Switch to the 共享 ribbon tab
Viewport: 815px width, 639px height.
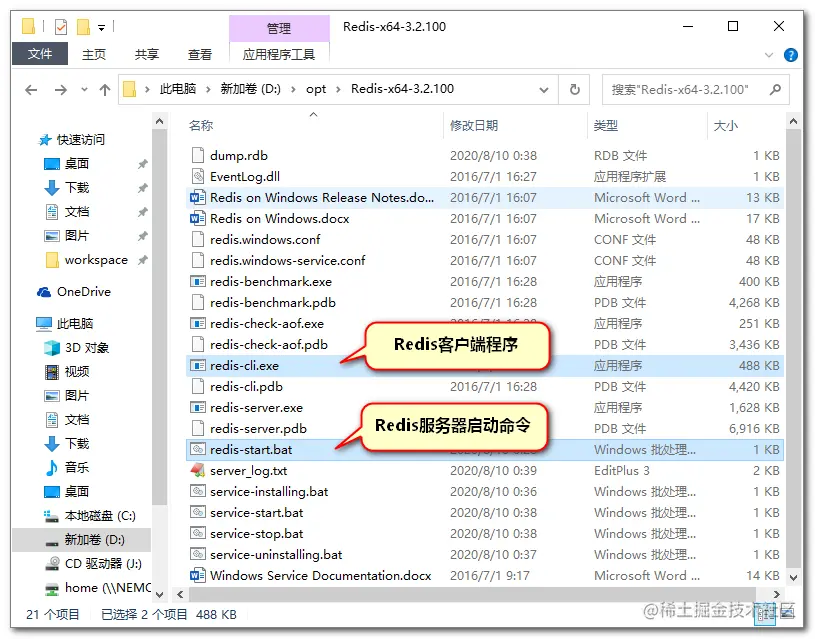click(147, 54)
